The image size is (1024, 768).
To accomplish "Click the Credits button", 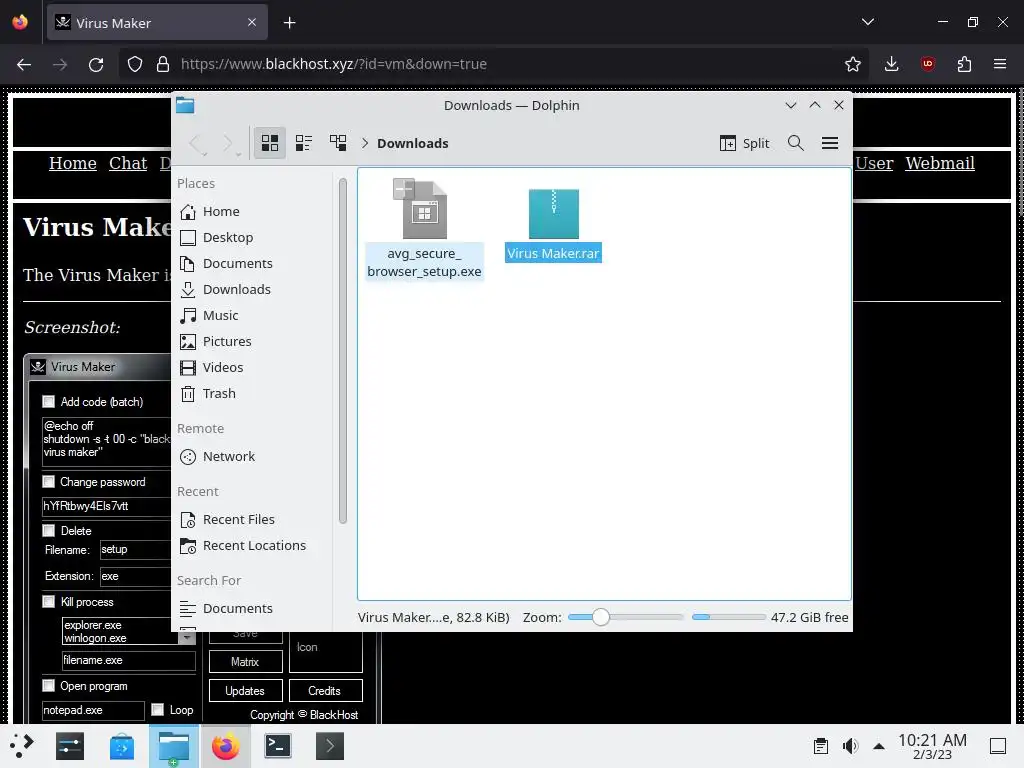I will click(325, 691).
